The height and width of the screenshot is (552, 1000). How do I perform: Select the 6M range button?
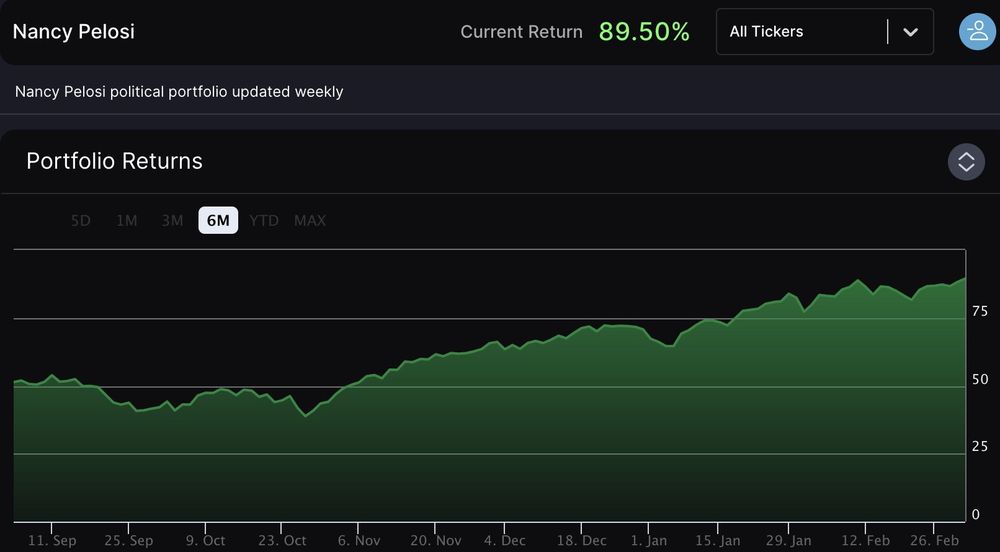[x=218, y=220]
